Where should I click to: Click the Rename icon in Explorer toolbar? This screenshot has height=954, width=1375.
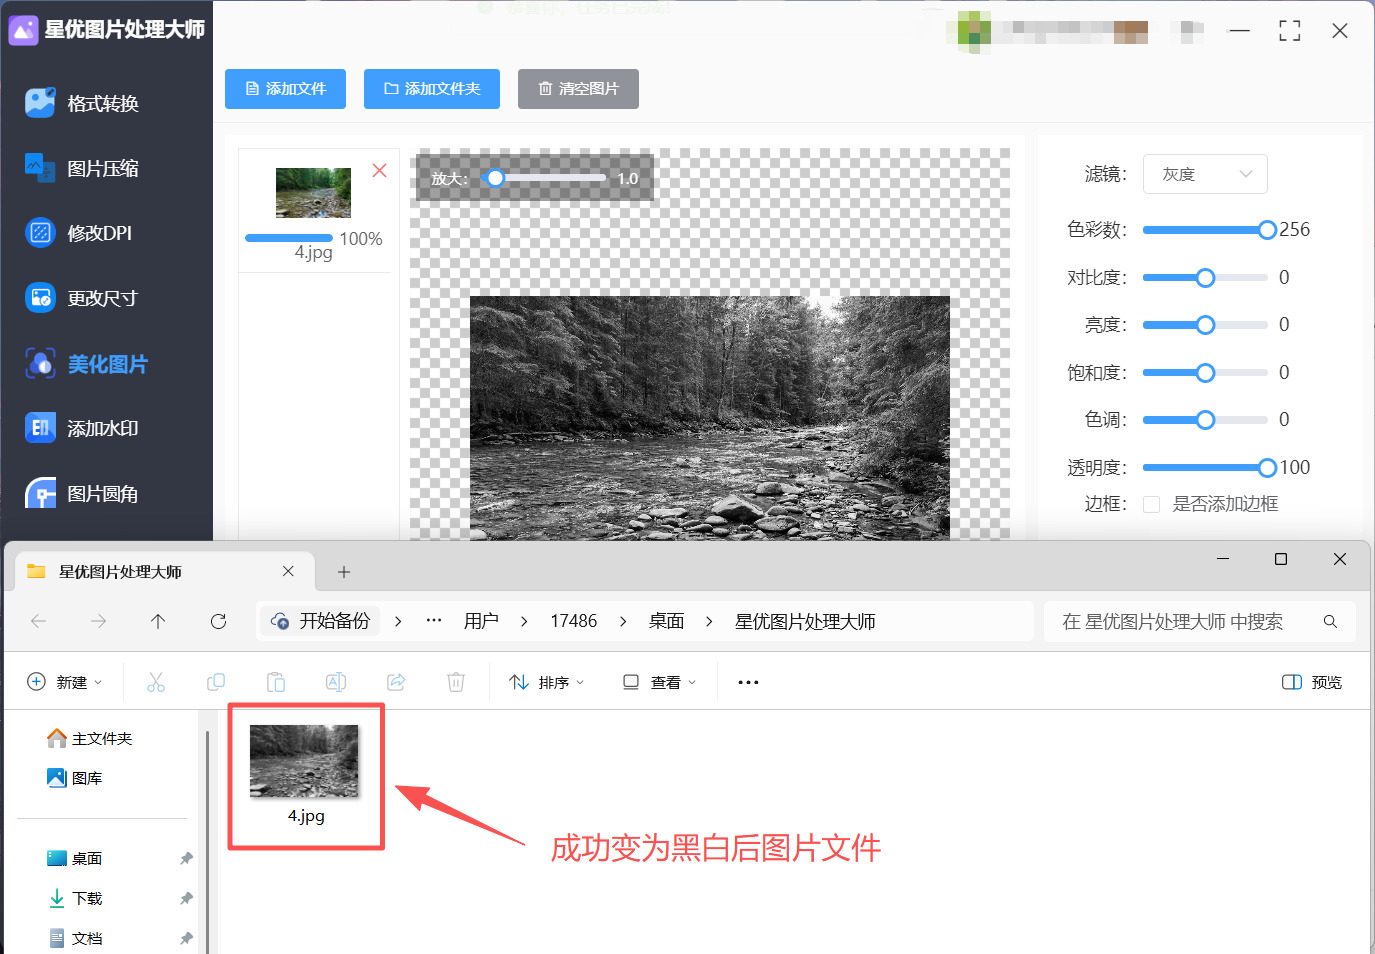coord(336,682)
